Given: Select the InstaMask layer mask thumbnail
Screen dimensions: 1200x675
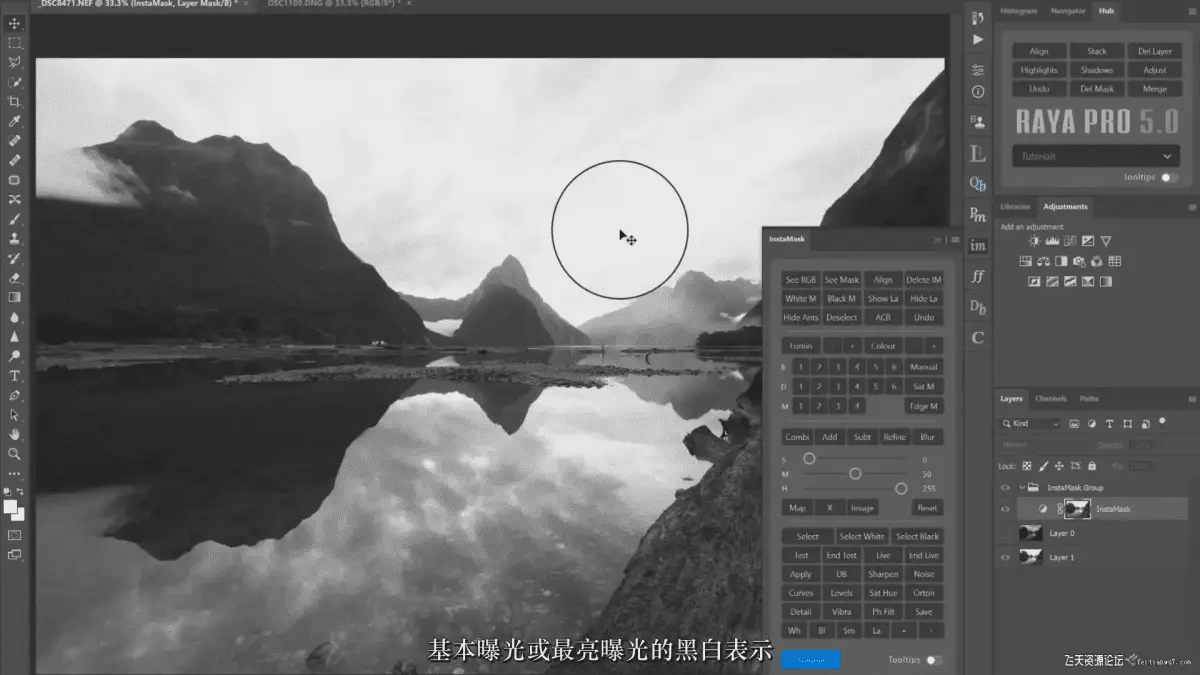Looking at the screenshot, I should click(x=1077, y=509).
